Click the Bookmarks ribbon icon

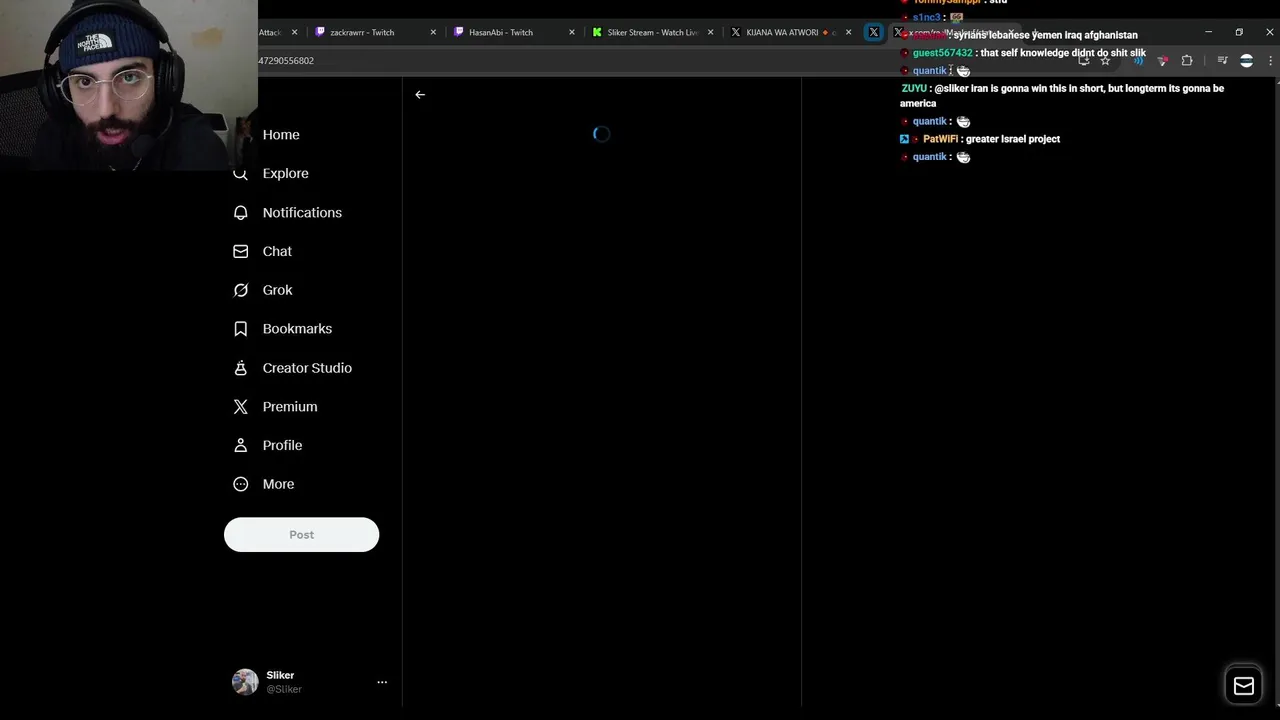point(241,329)
